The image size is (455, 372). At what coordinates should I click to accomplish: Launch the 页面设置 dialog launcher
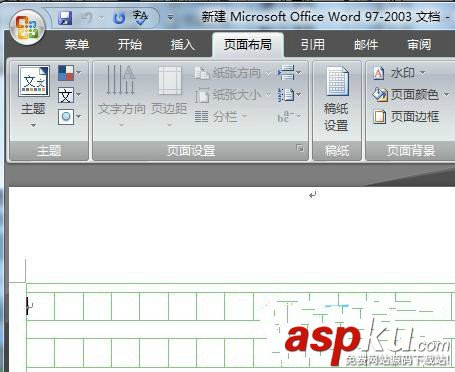coord(300,148)
